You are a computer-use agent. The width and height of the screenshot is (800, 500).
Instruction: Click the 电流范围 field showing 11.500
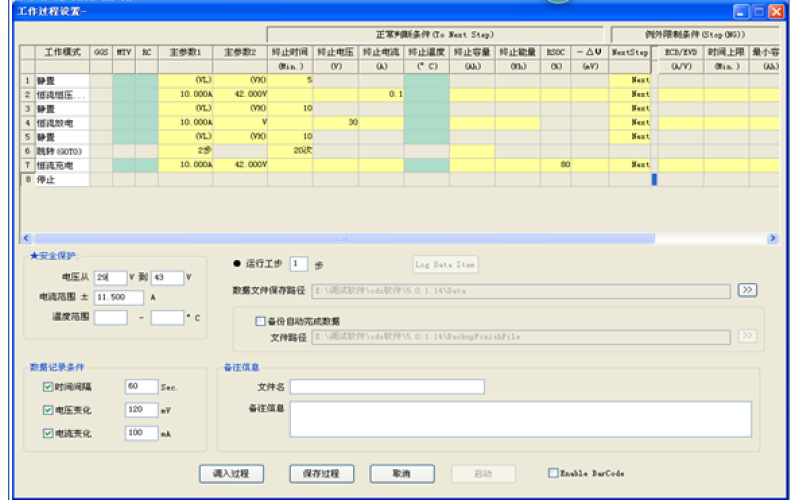[119, 297]
